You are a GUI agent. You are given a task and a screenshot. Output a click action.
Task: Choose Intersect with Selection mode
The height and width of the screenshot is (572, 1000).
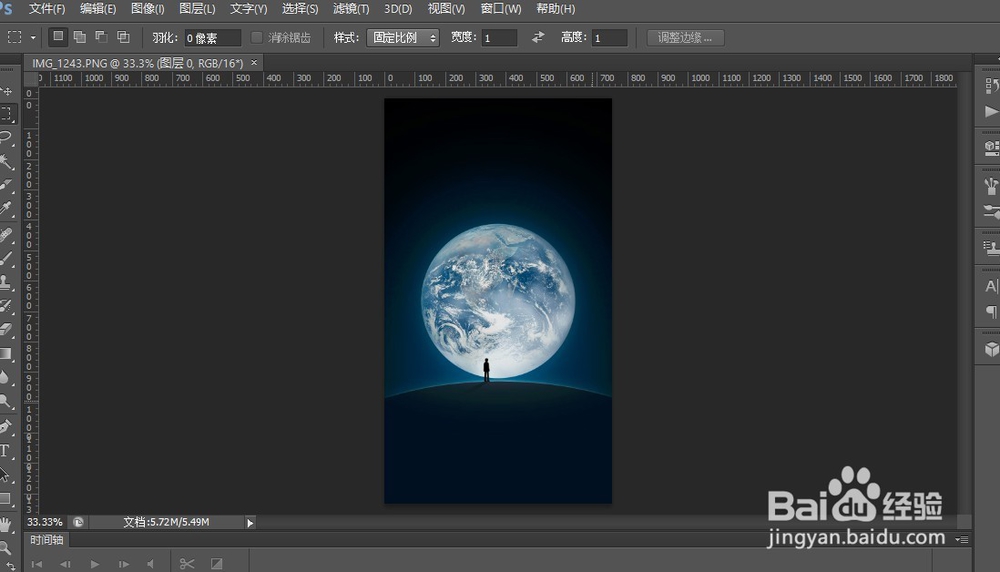[x=123, y=37]
